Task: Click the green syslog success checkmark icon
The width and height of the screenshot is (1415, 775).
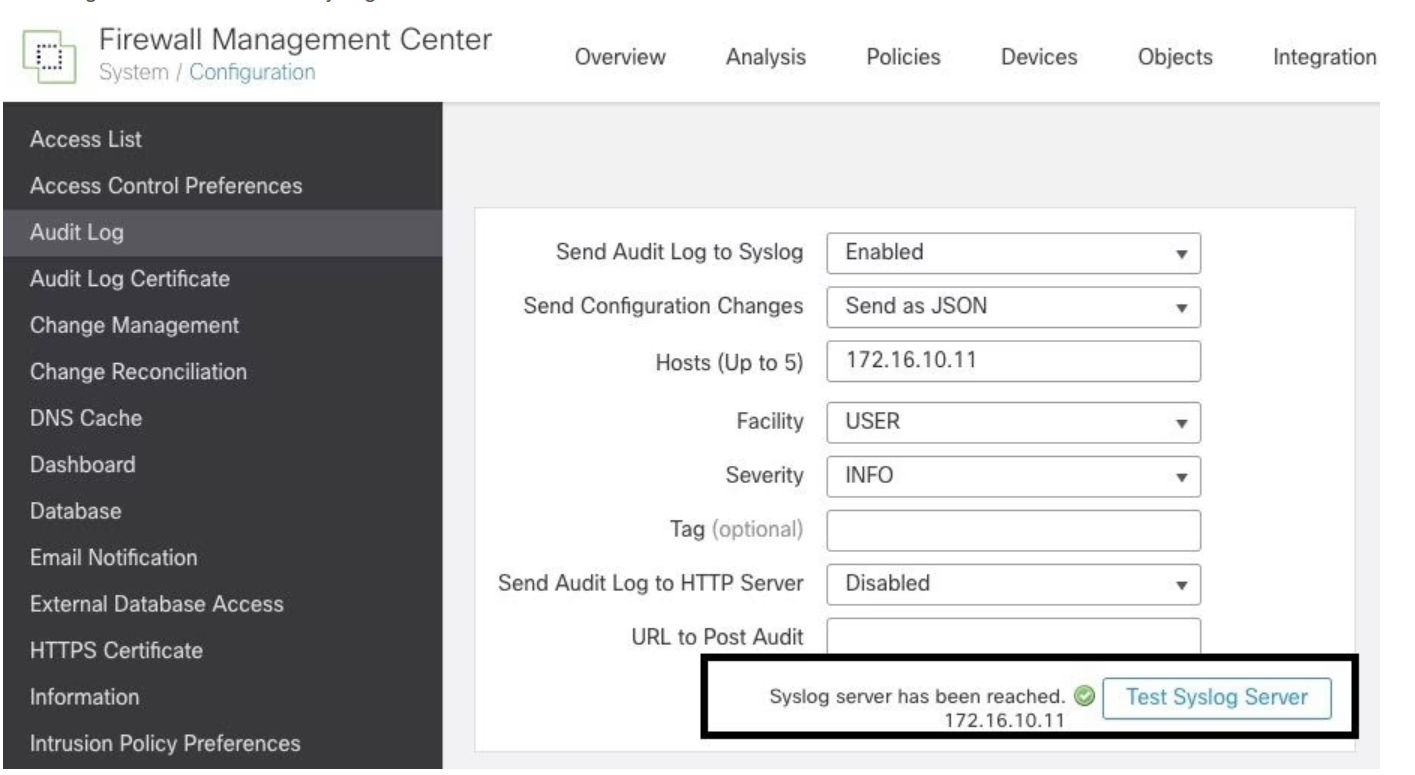Action: (1083, 697)
